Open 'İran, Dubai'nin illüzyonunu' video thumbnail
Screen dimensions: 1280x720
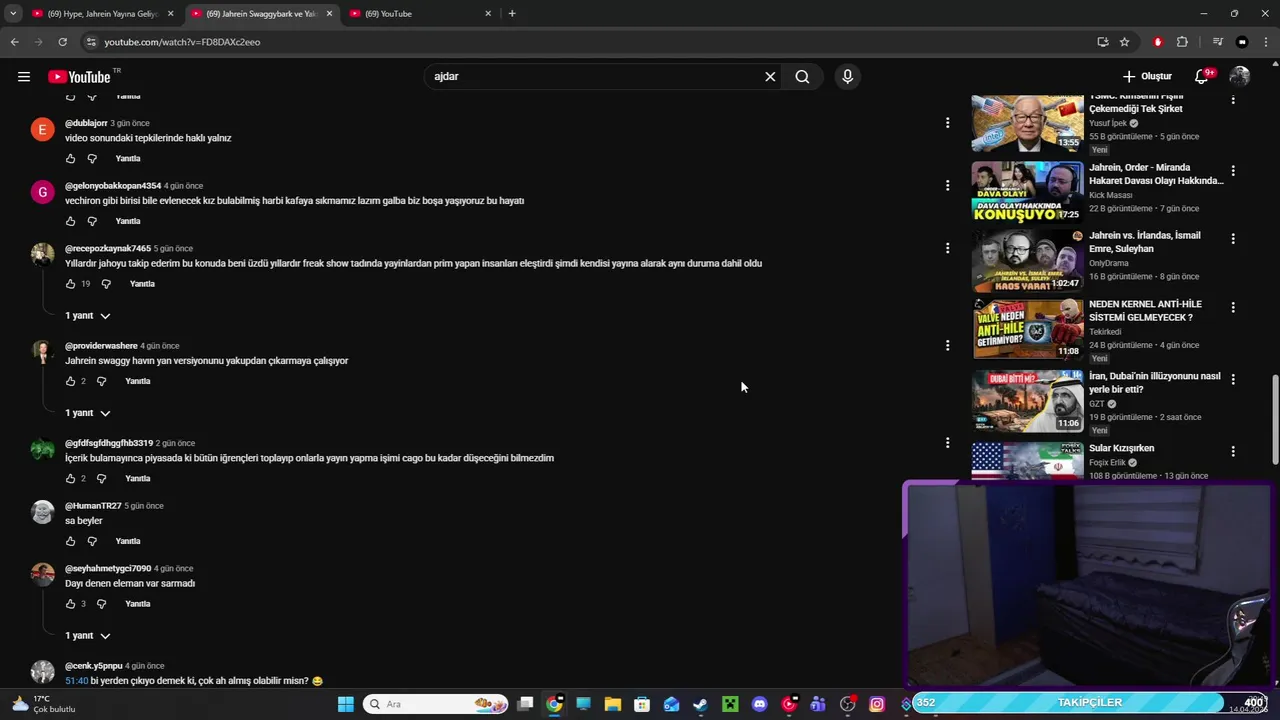1027,401
